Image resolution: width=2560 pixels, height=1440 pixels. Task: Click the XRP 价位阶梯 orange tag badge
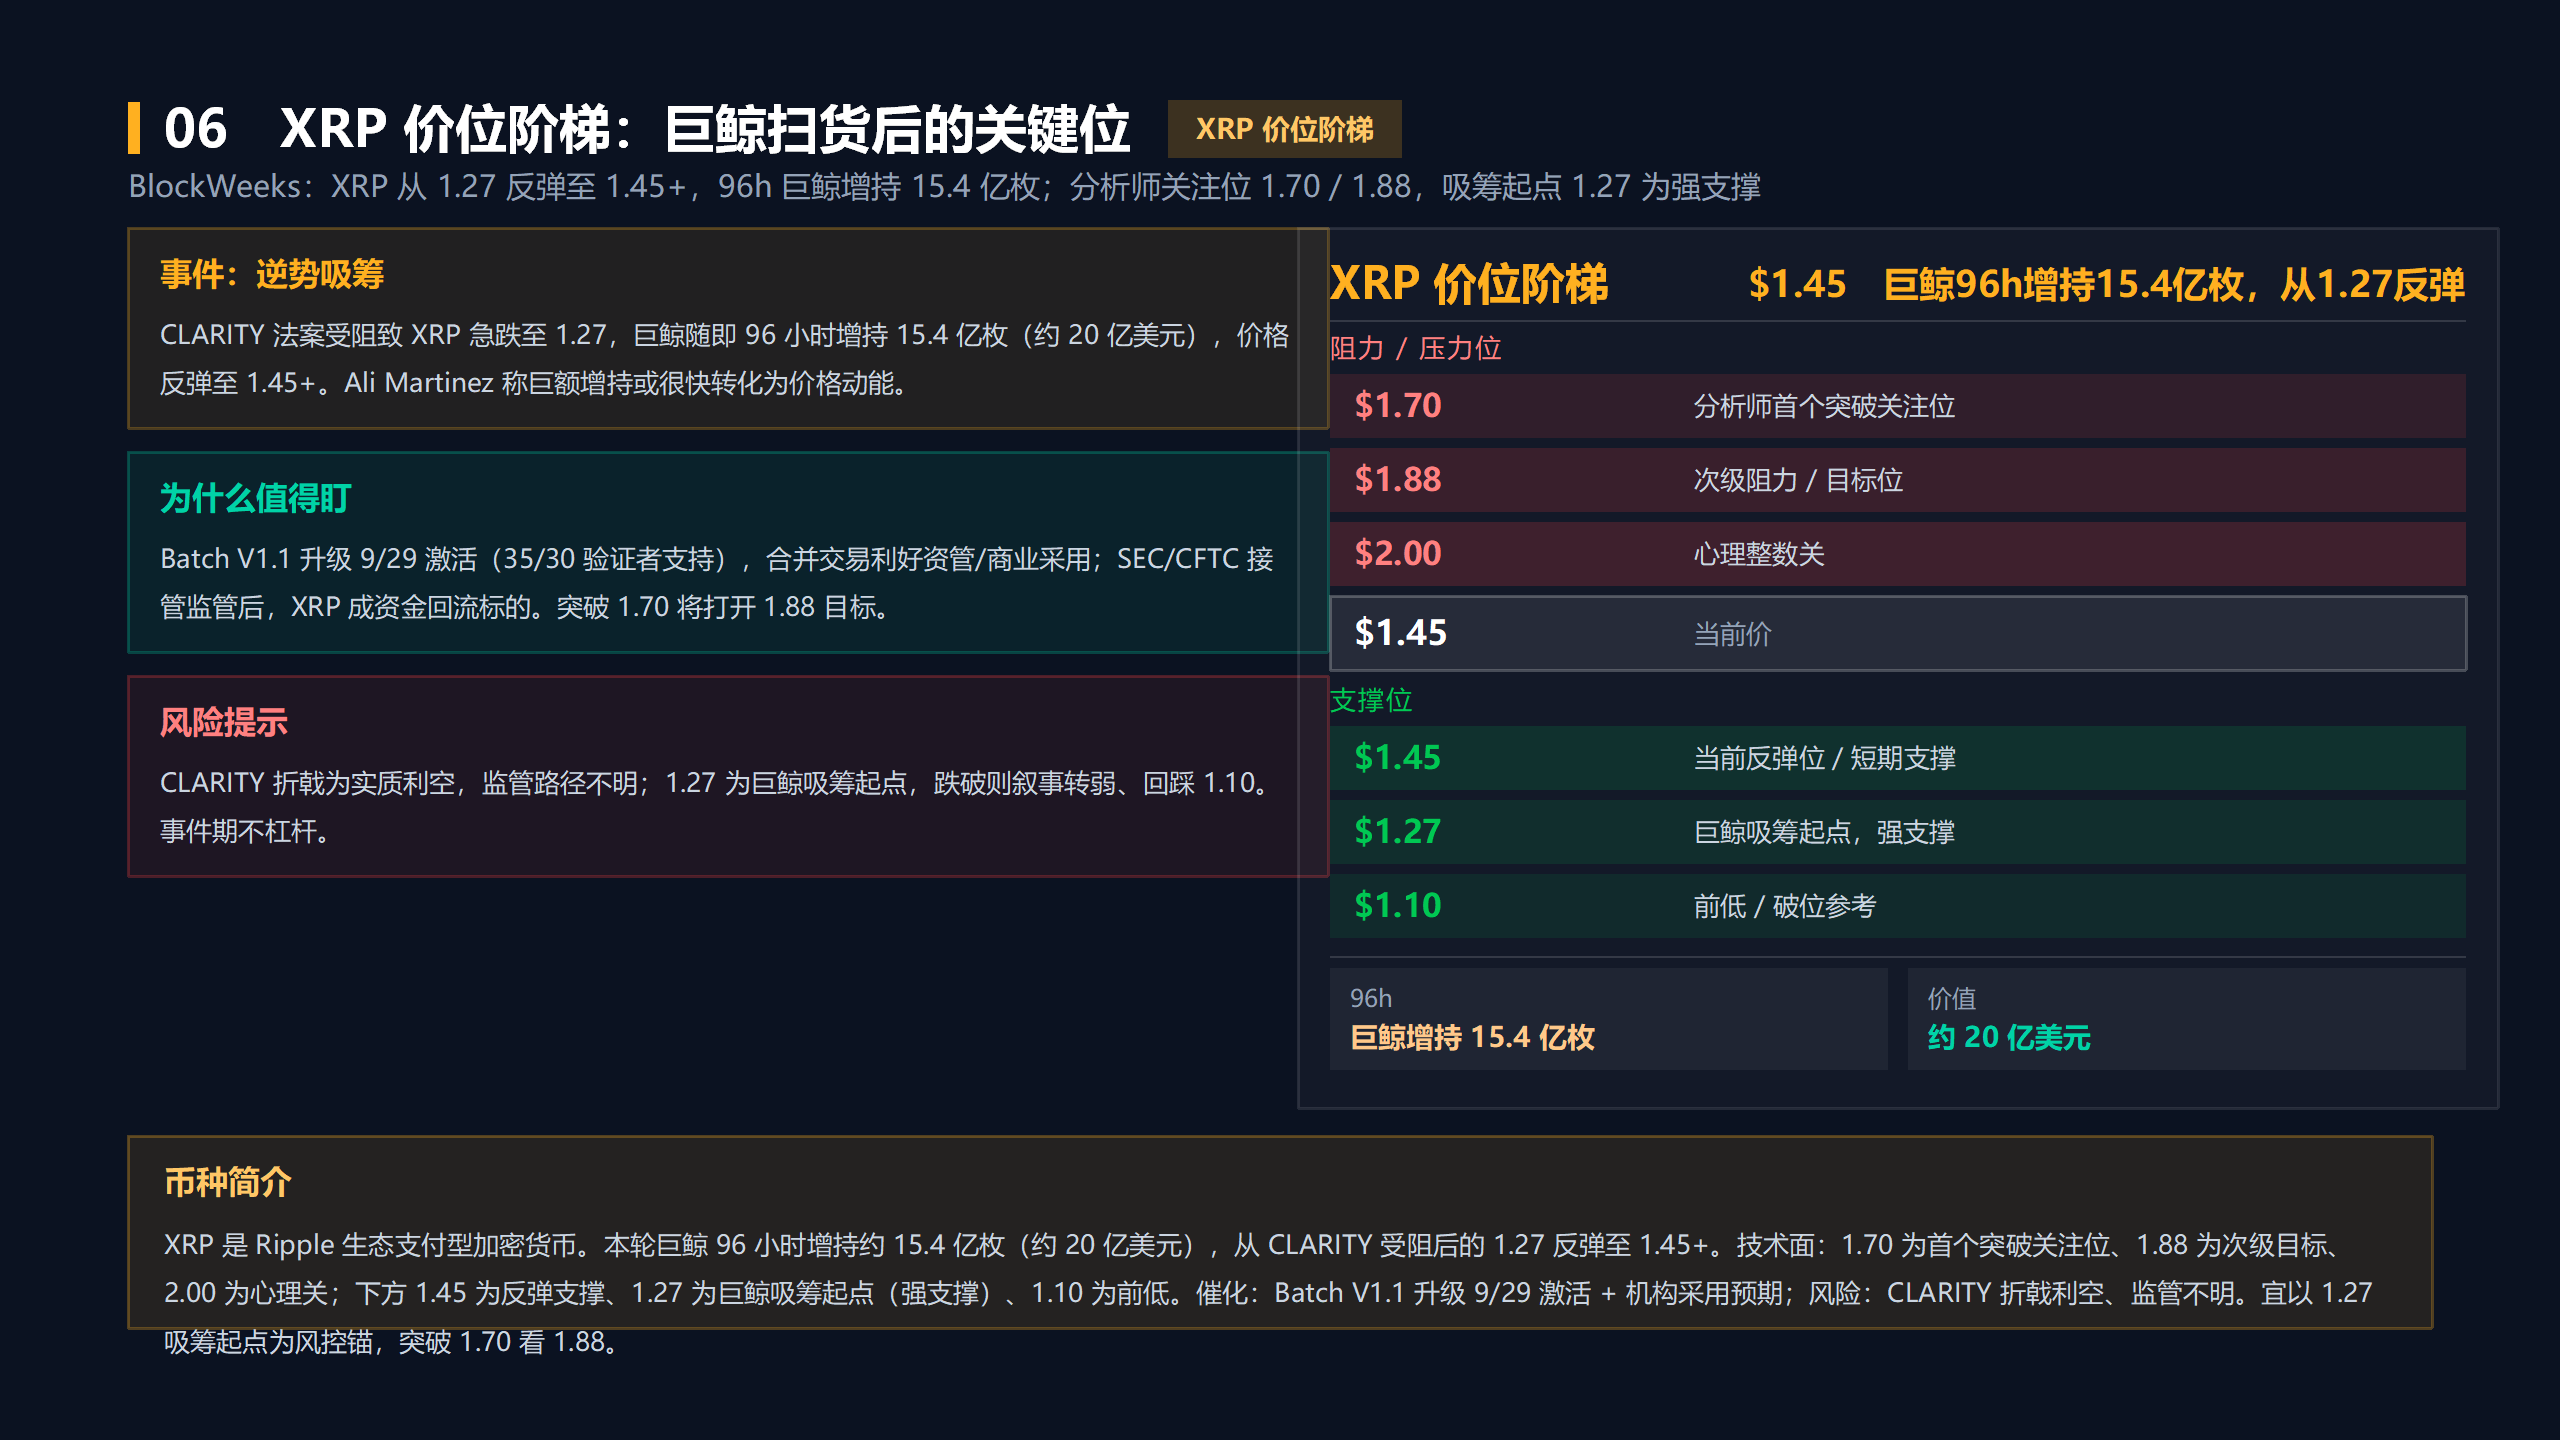point(1284,129)
